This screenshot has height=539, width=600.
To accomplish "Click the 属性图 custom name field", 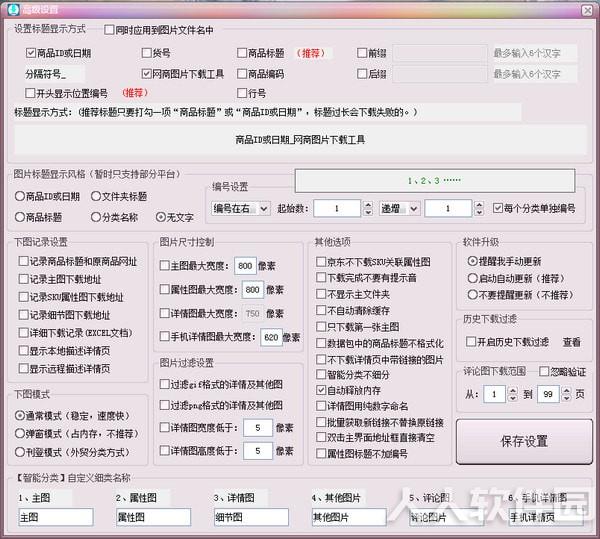I will tap(153, 517).
